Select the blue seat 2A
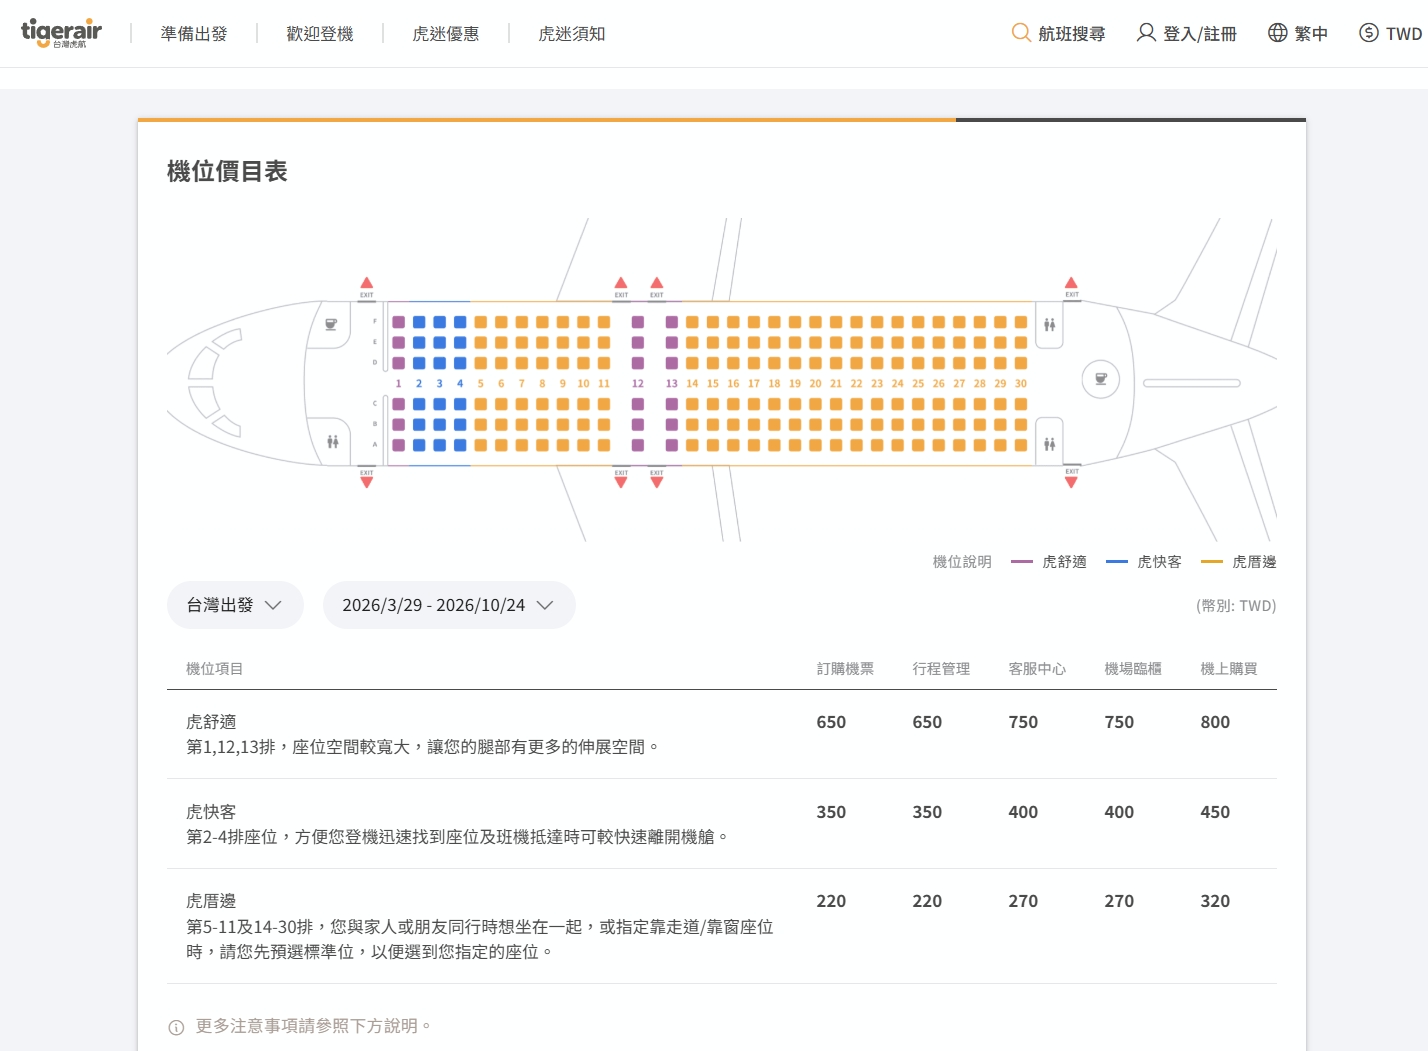This screenshot has width=1428, height=1051. 419,445
